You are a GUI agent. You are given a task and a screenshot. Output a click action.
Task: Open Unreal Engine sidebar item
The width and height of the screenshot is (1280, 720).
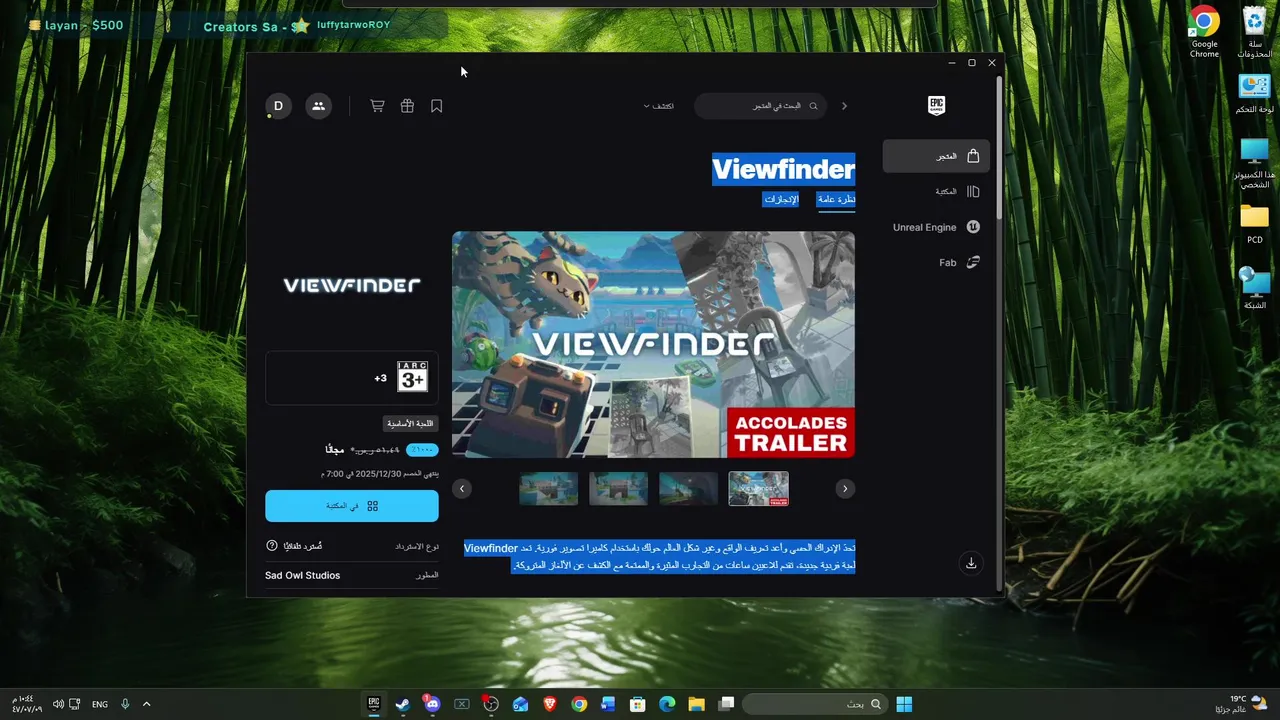(936, 227)
